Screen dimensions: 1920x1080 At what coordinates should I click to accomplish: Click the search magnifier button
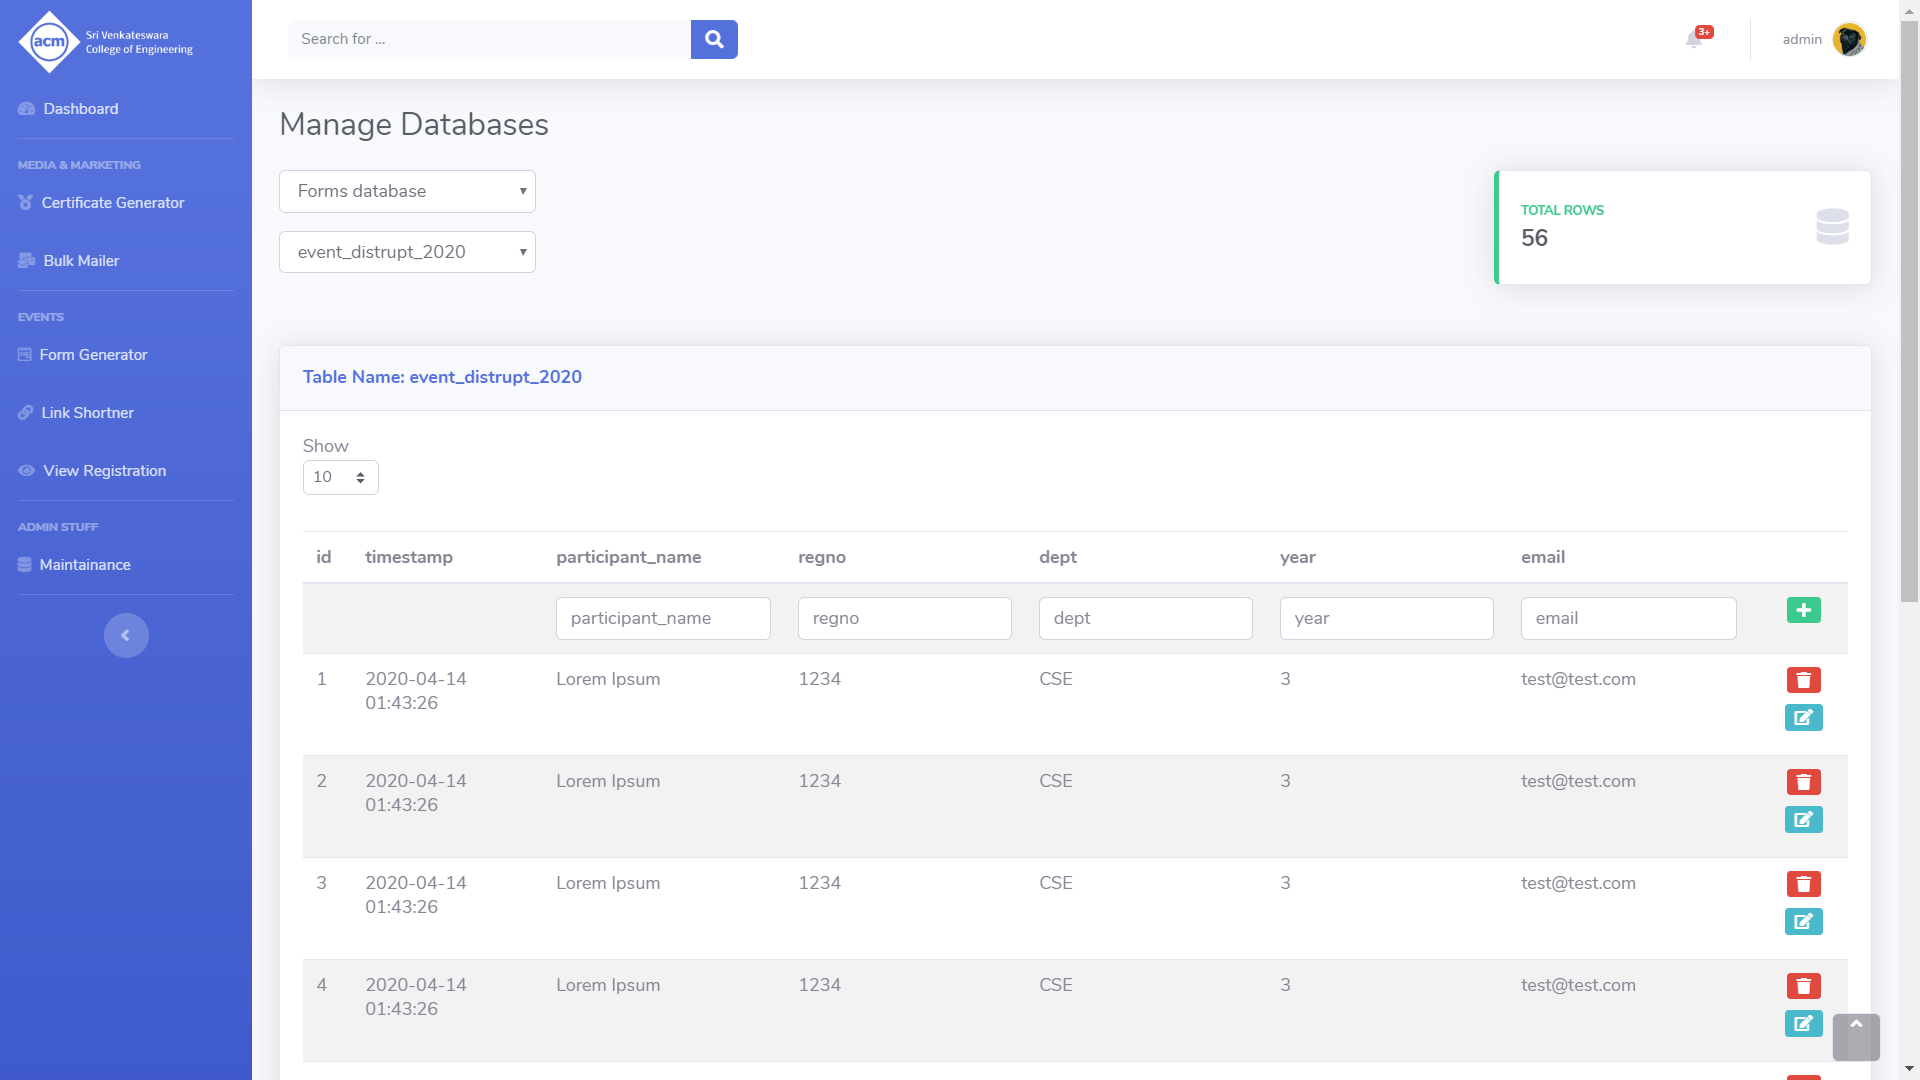714,39
